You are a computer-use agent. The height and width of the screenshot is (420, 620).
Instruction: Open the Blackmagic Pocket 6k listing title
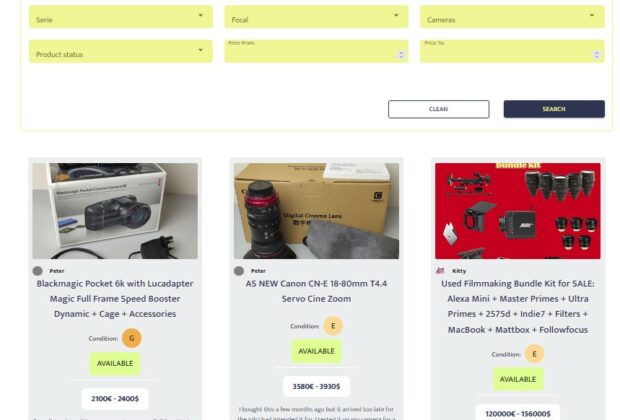[x=115, y=299]
